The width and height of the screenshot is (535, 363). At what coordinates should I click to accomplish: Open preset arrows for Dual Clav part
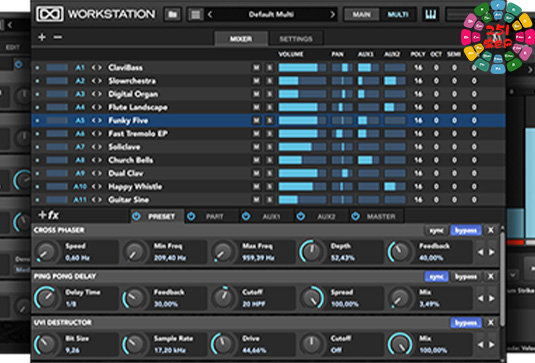97,173
